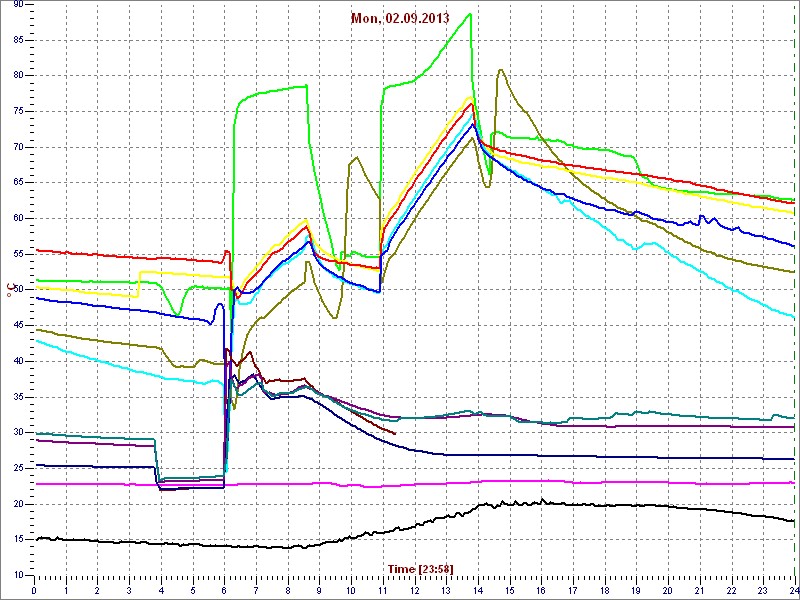Click hour 3 on the time axis
800x600 pixels.
pos(130,590)
